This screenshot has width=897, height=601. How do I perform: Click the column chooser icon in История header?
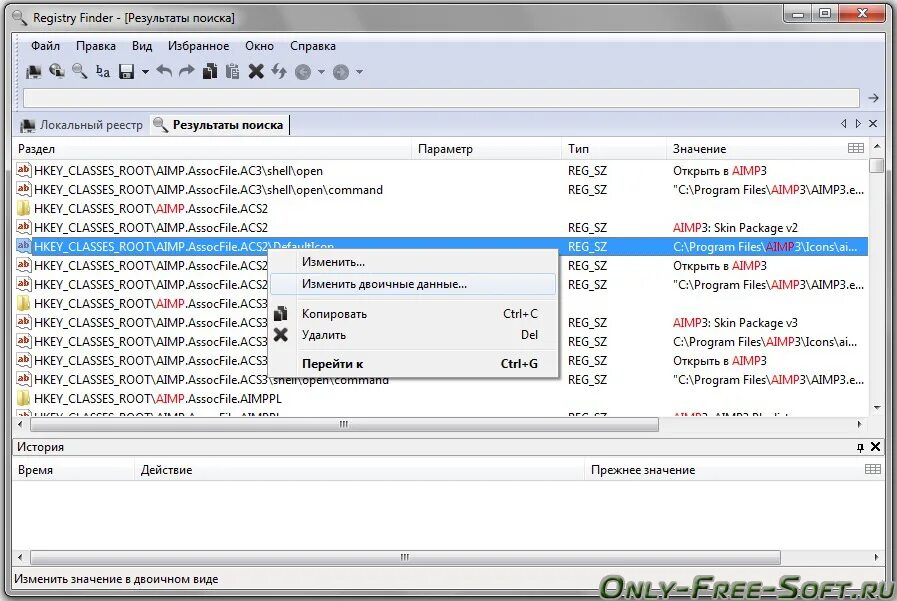pyautogui.click(x=873, y=469)
